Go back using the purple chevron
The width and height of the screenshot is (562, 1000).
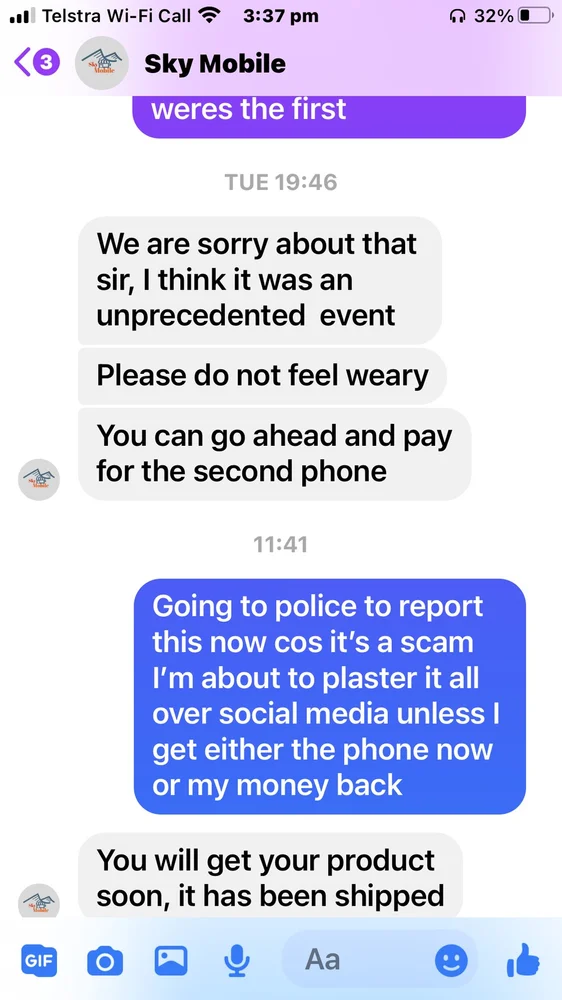click(x=22, y=62)
